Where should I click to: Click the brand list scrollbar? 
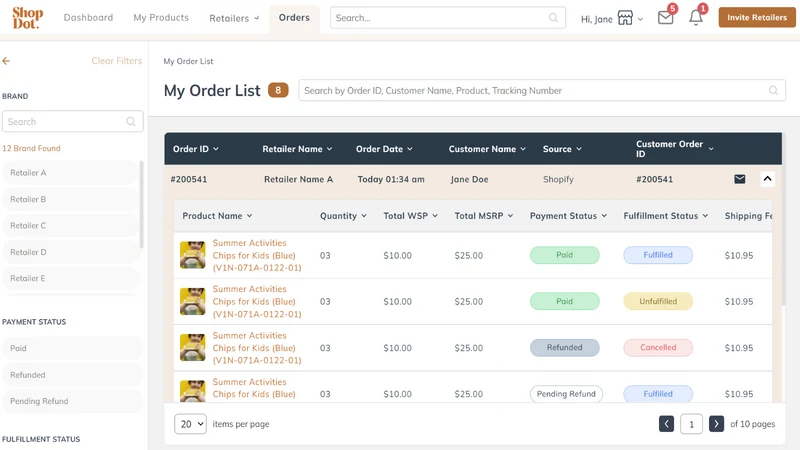[141, 204]
